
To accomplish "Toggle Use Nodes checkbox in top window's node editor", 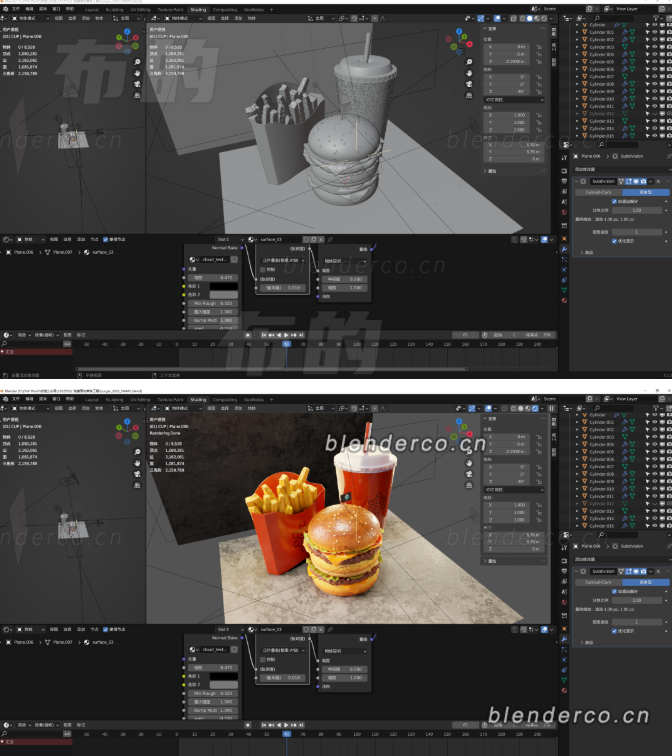I will click(106, 239).
